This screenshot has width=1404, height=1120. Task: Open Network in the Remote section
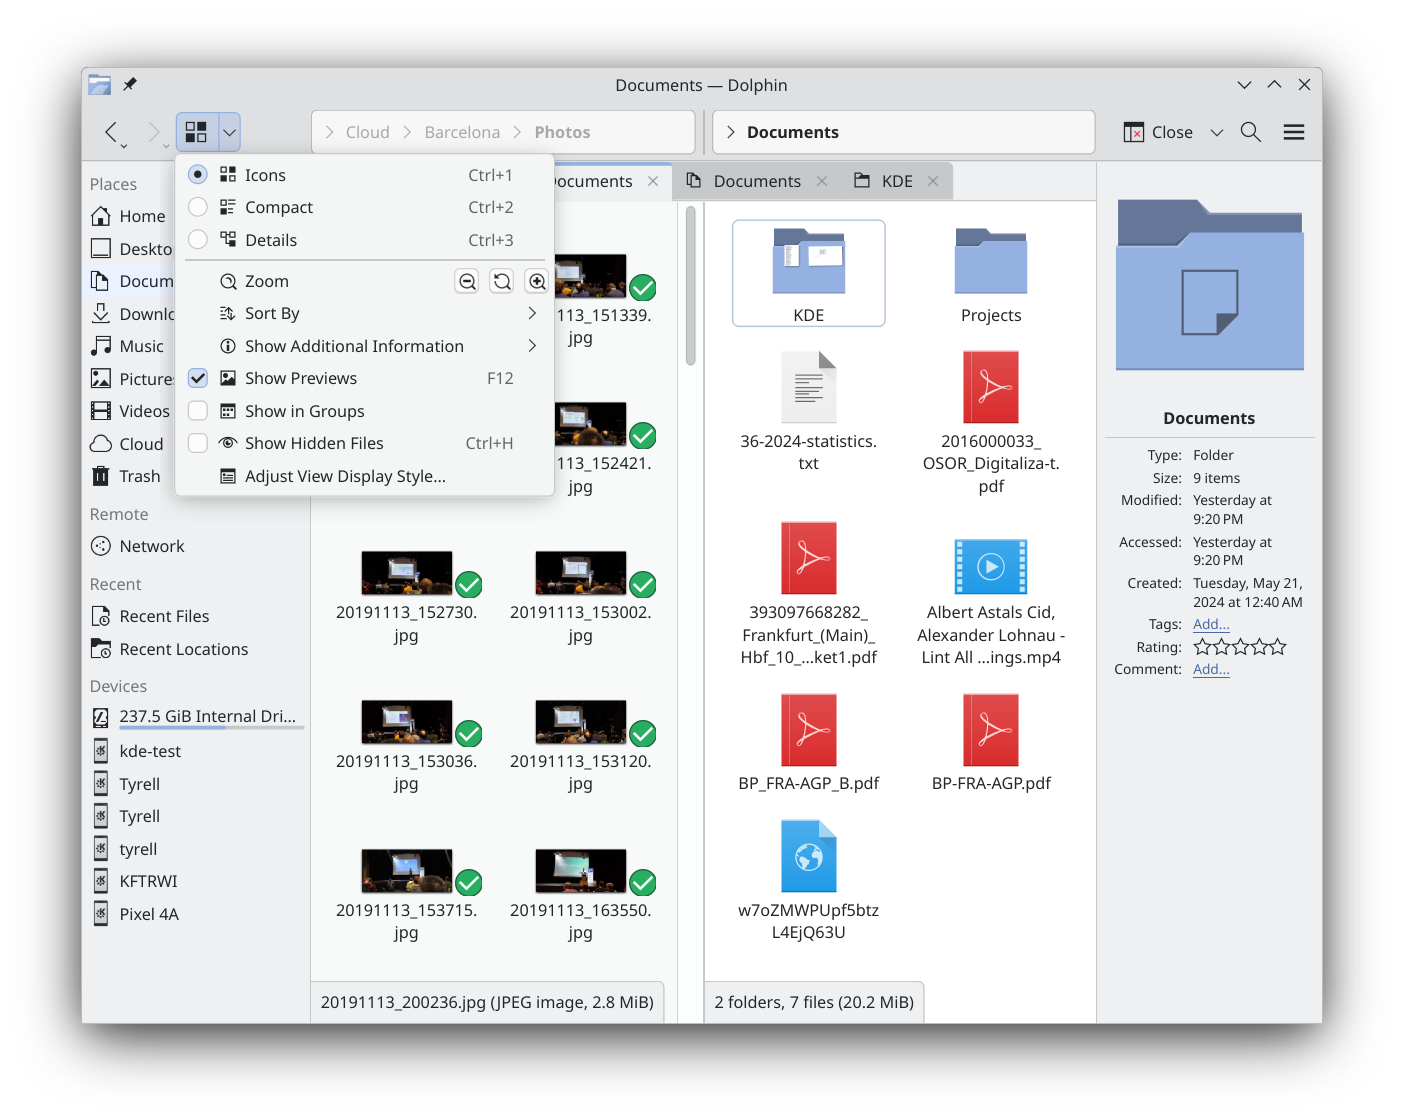(151, 547)
